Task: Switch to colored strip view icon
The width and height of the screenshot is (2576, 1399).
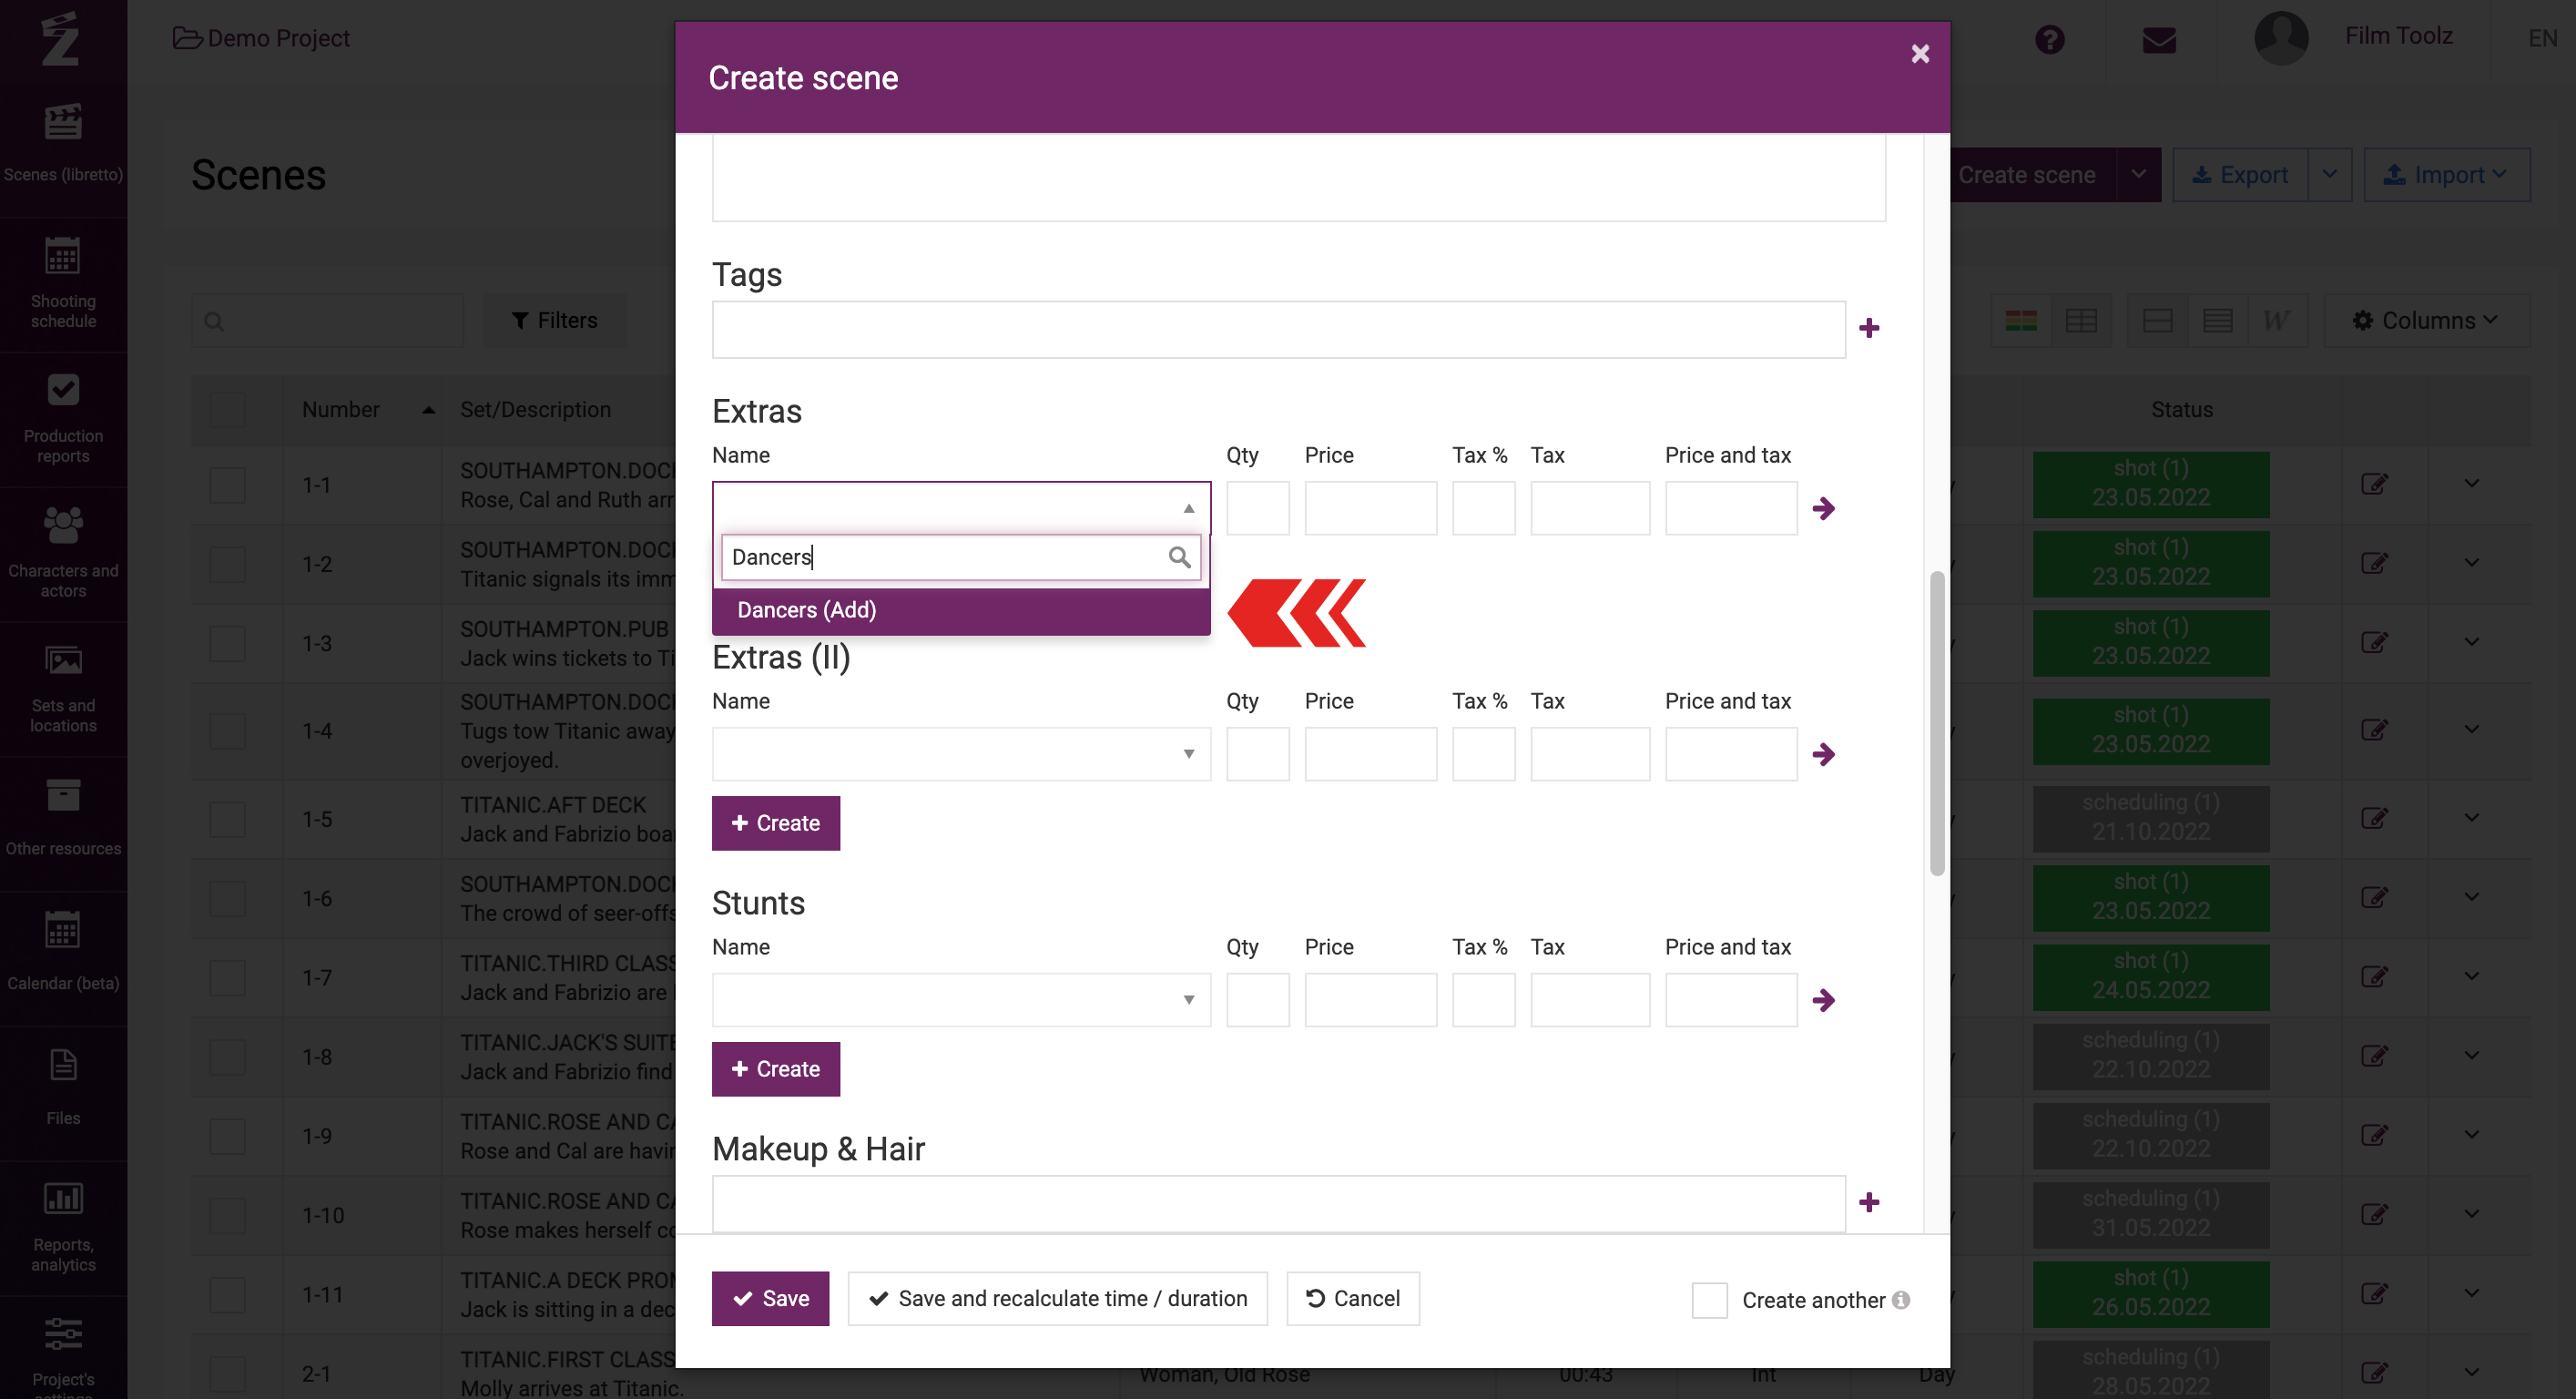Action: click(2021, 321)
